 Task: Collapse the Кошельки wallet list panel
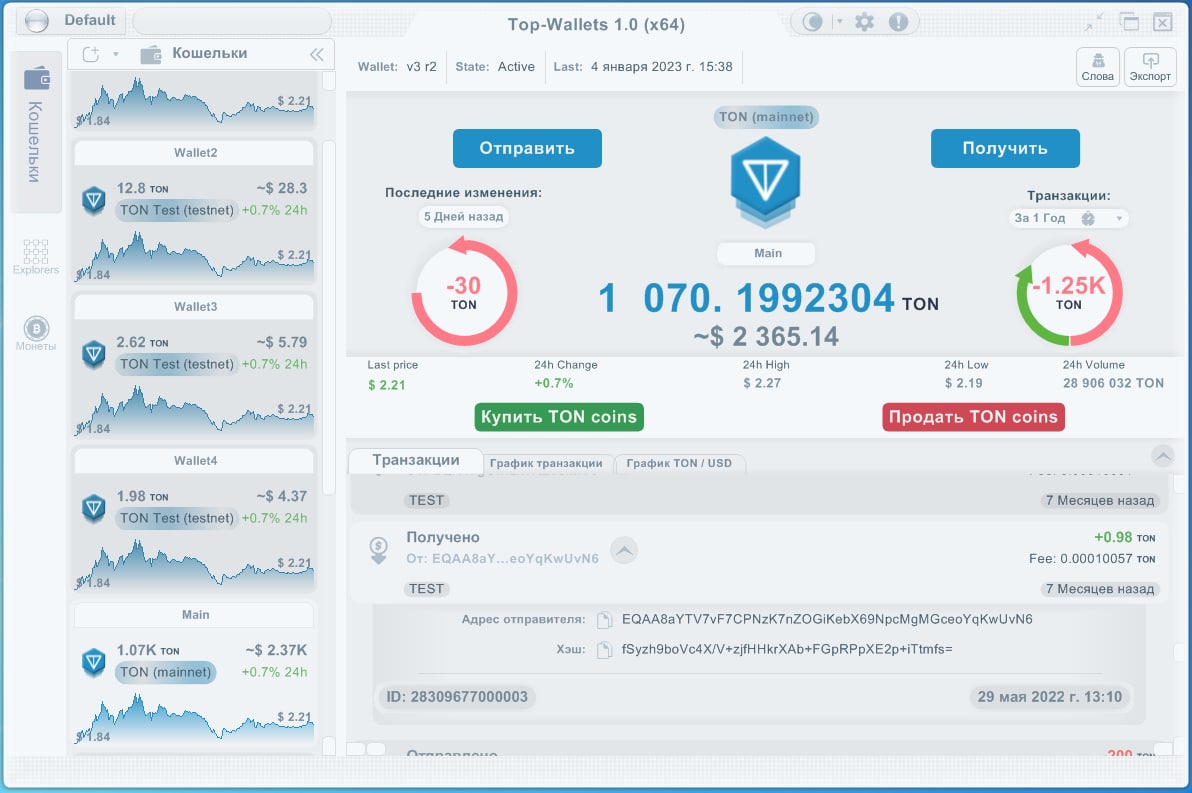pos(317,54)
